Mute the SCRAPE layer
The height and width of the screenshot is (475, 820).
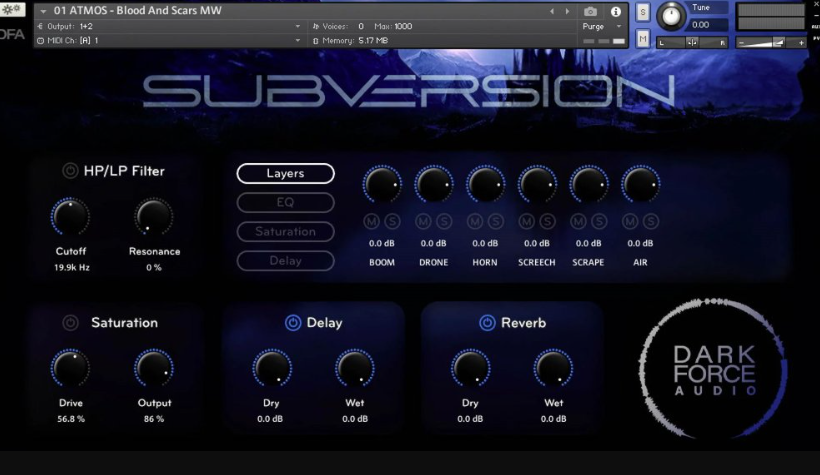(x=578, y=222)
